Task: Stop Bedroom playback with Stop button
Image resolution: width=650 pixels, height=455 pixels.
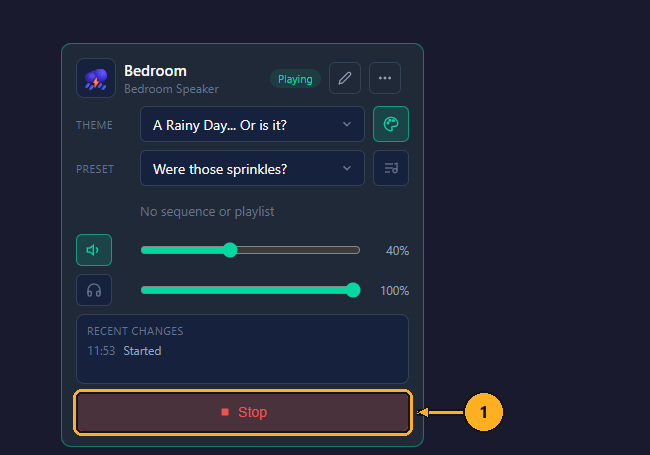Action: [x=243, y=412]
